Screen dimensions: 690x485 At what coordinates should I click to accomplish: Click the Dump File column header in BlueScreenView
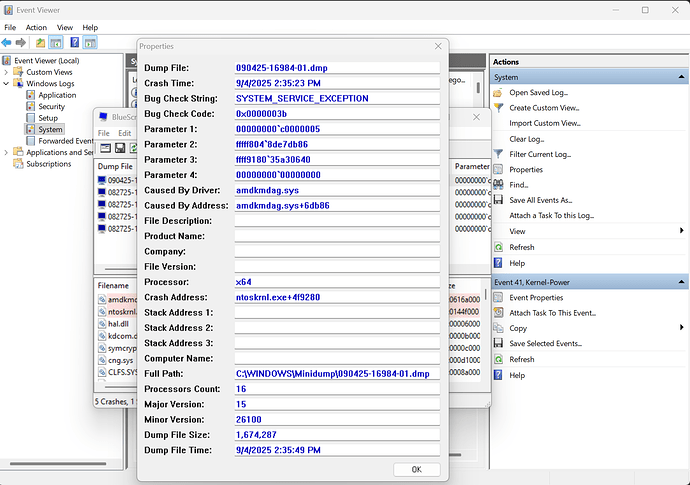tap(116, 166)
